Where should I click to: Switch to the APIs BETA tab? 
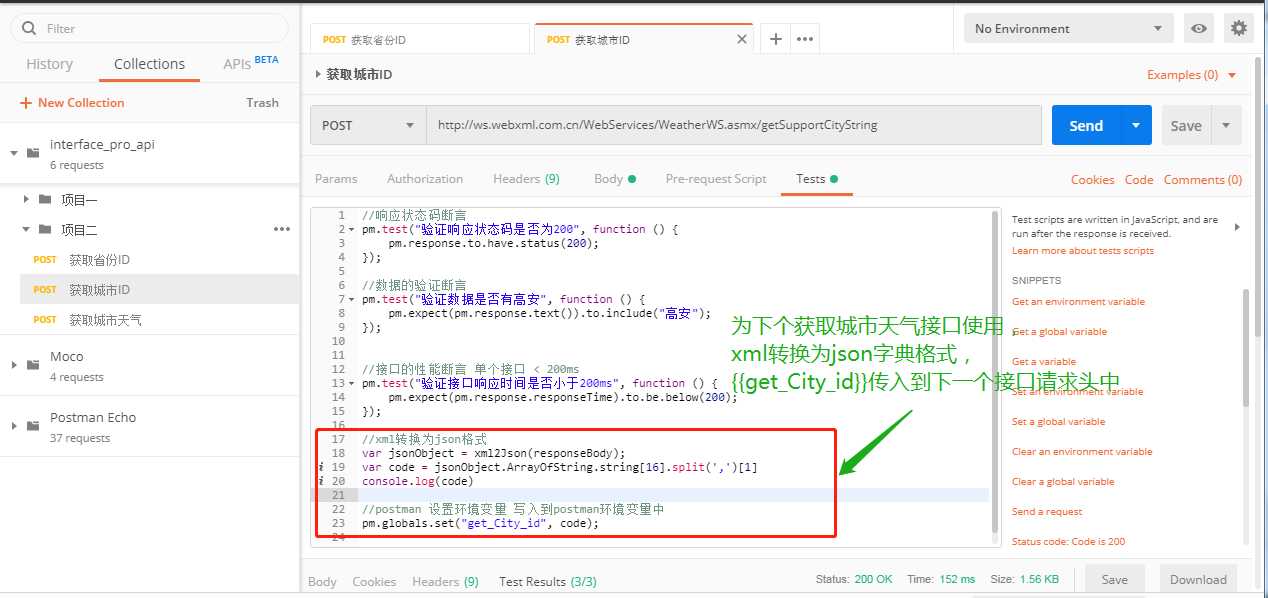pos(250,63)
